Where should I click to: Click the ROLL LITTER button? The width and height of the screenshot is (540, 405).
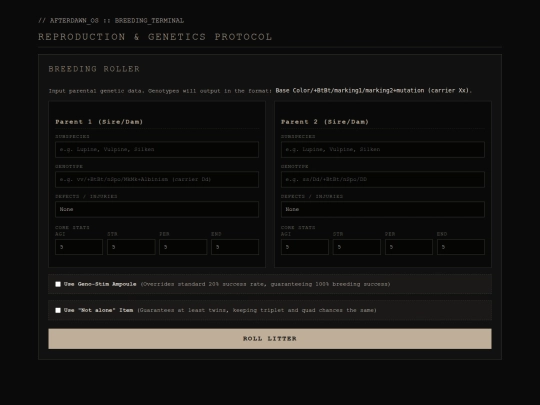270,339
